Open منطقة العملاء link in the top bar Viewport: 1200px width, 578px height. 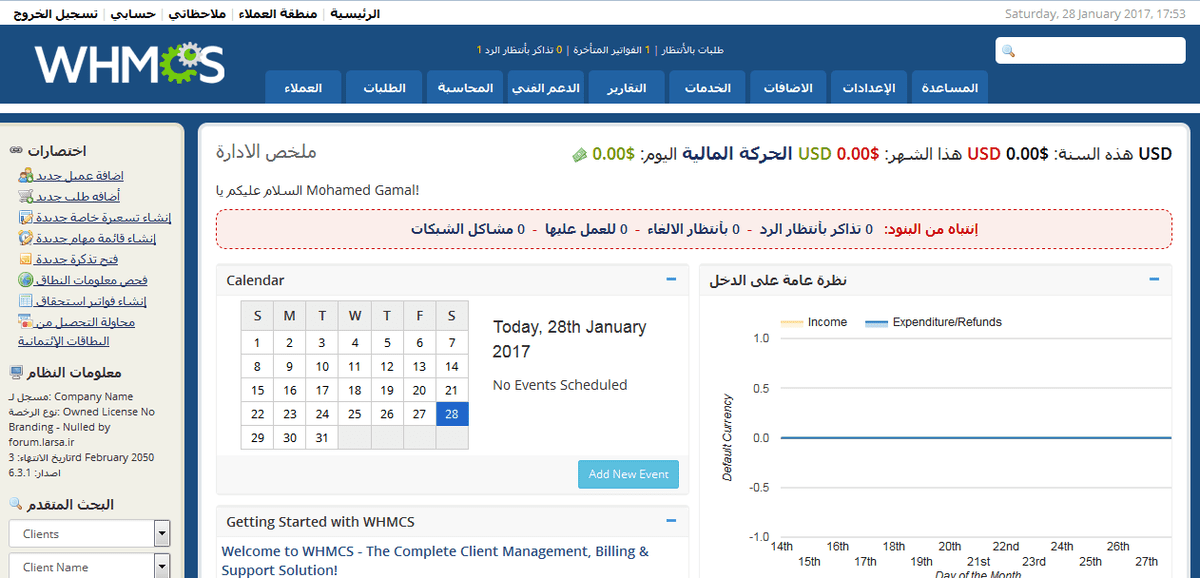coord(279,14)
